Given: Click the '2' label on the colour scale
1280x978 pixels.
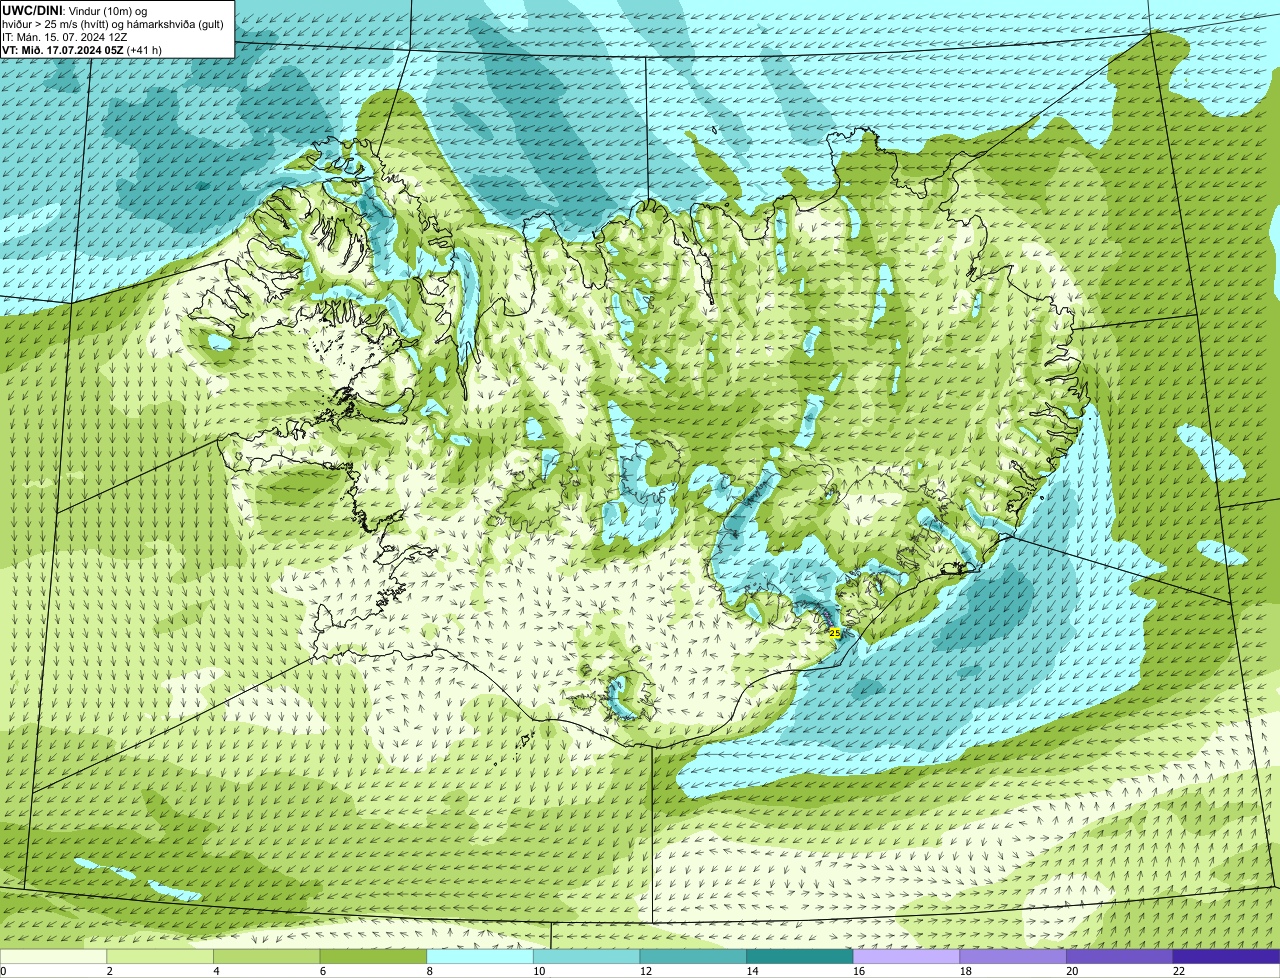Looking at the screenshot, I should (109, 971).
